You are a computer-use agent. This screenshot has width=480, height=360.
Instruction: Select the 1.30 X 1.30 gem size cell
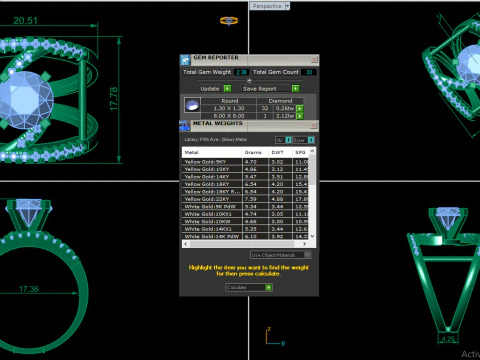pyautogui.click(x=229, y=108)
